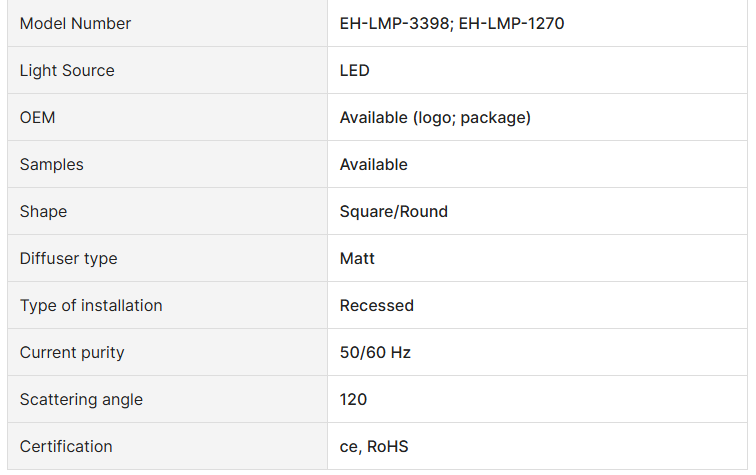Screen dimensions: 756x475
Task: Click the Current purity label
Action: point(72,352)
